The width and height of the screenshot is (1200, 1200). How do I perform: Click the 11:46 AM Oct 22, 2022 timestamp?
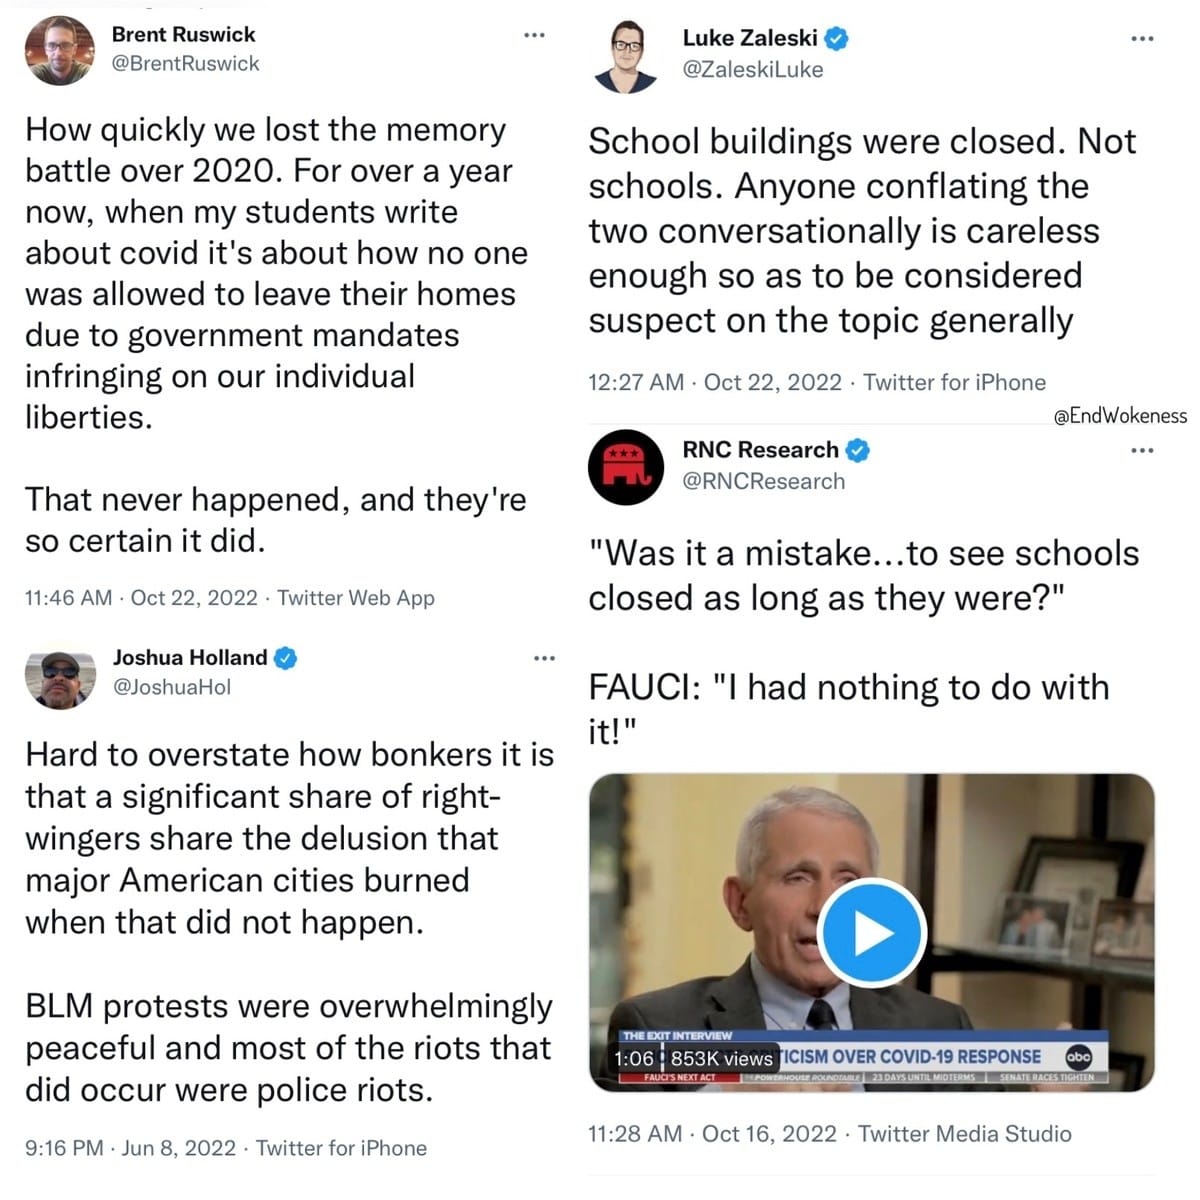(141, 598)
